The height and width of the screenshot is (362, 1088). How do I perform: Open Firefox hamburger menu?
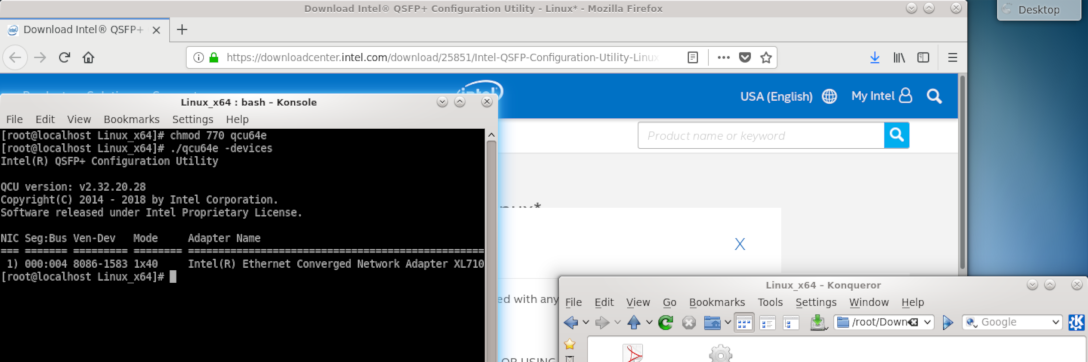point(953,58)
